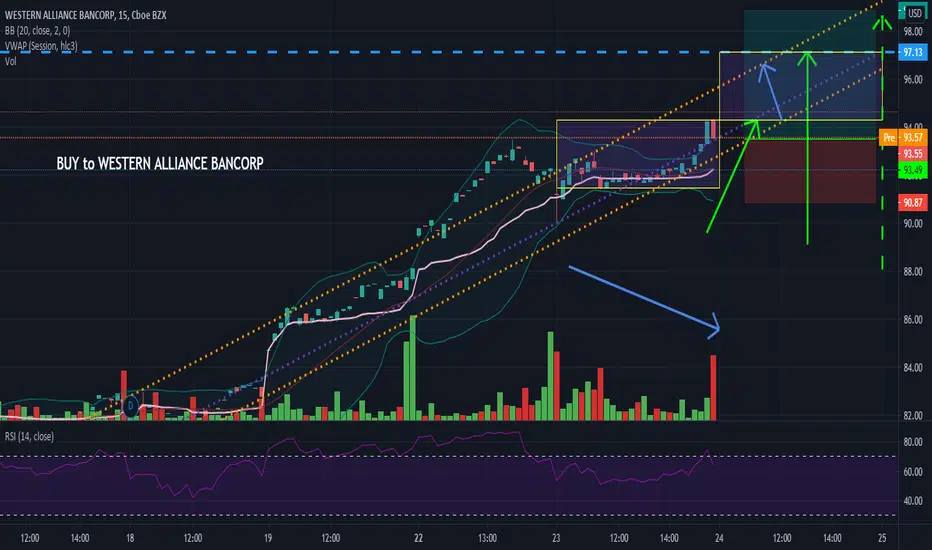The height and width of the screenshot is (550, 932).
Task: Click the 96.00 price axis value
Action: coord(913,80)
